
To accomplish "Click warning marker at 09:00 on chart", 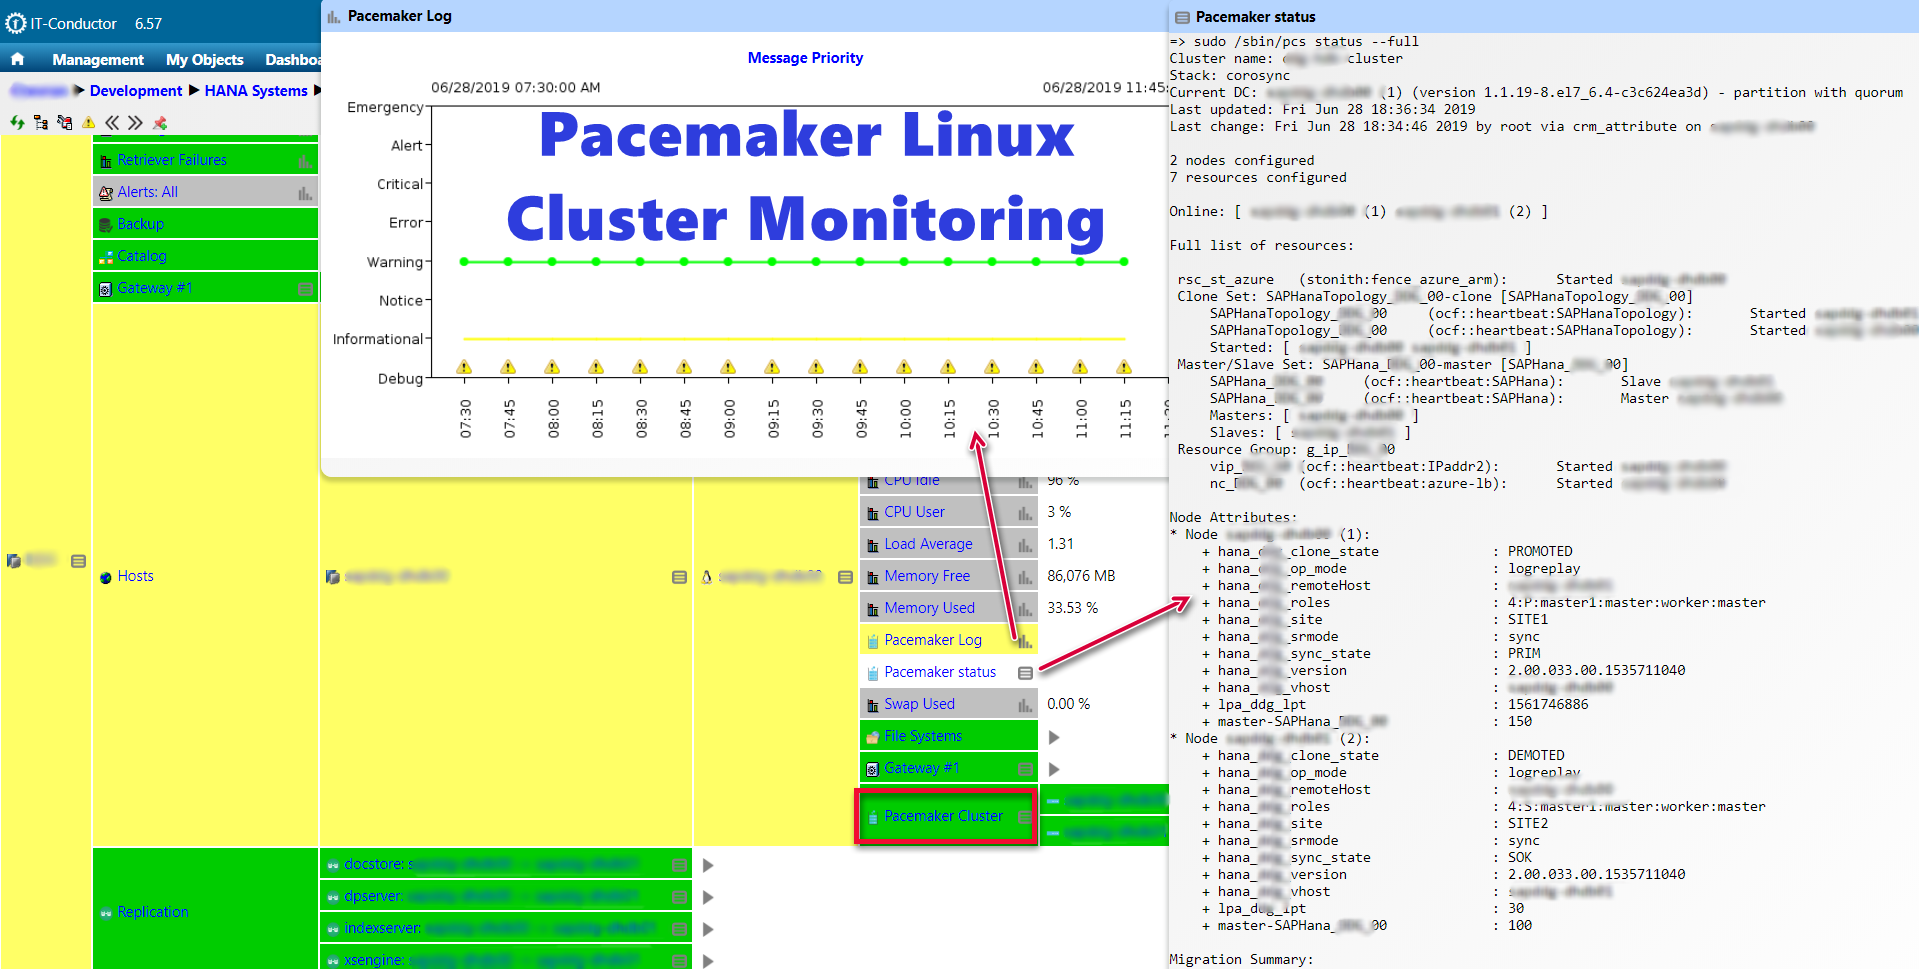I will pos(728,367).
